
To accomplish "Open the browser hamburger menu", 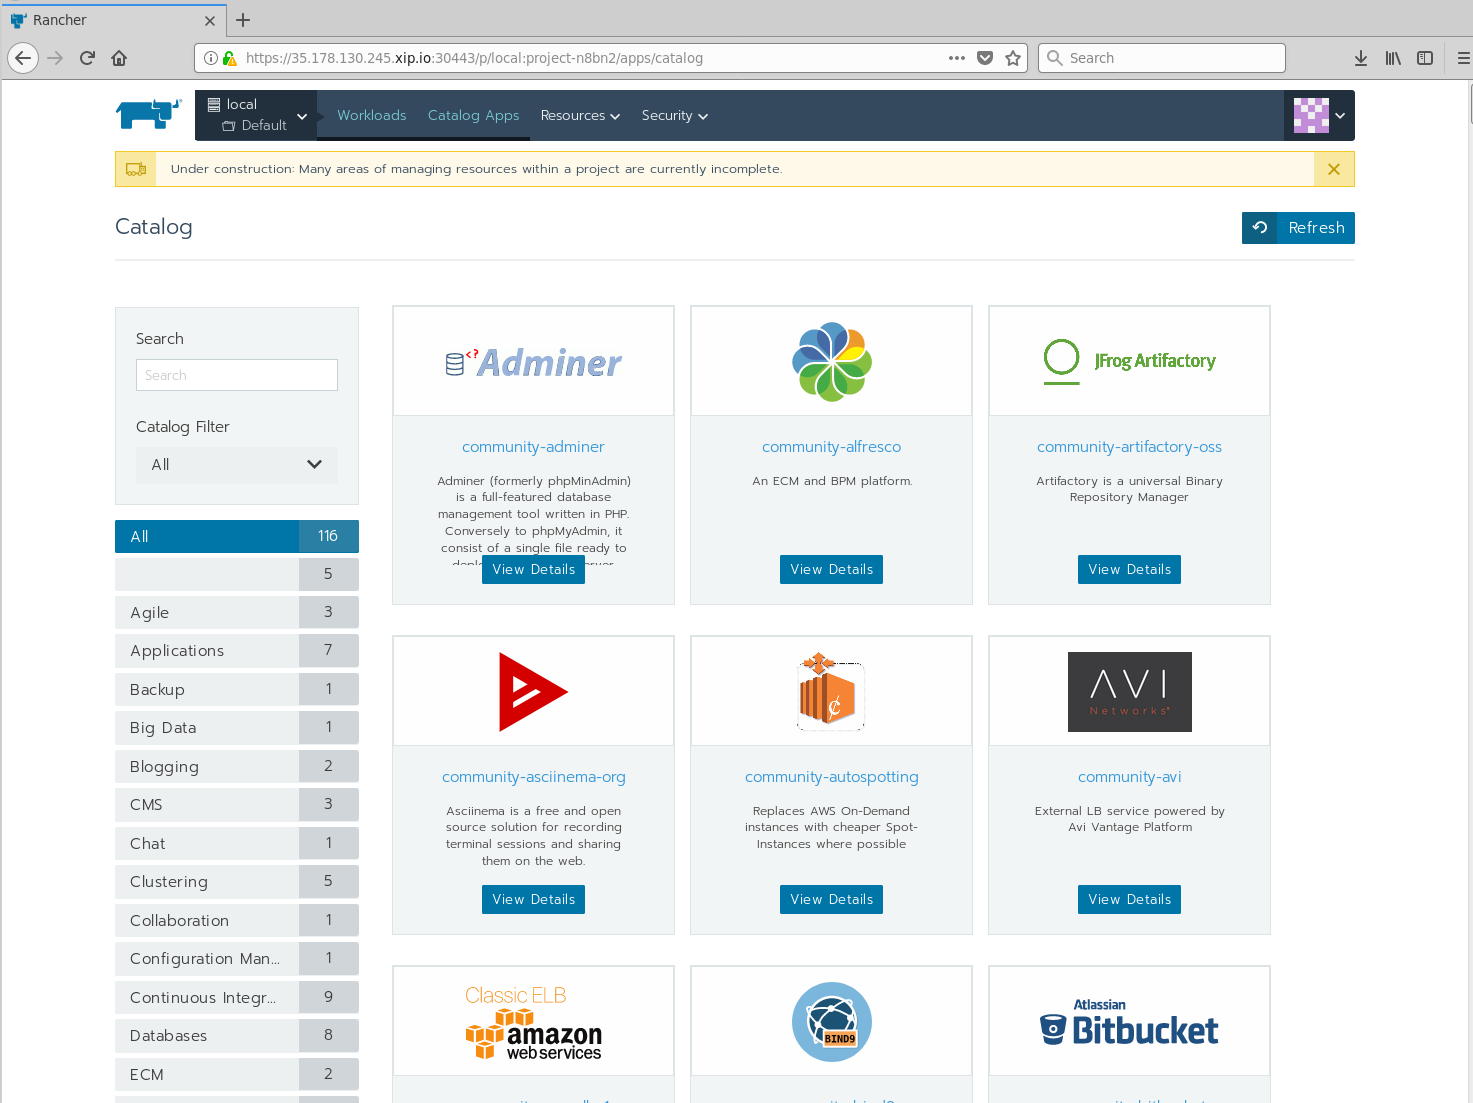I will point(1463,58).
